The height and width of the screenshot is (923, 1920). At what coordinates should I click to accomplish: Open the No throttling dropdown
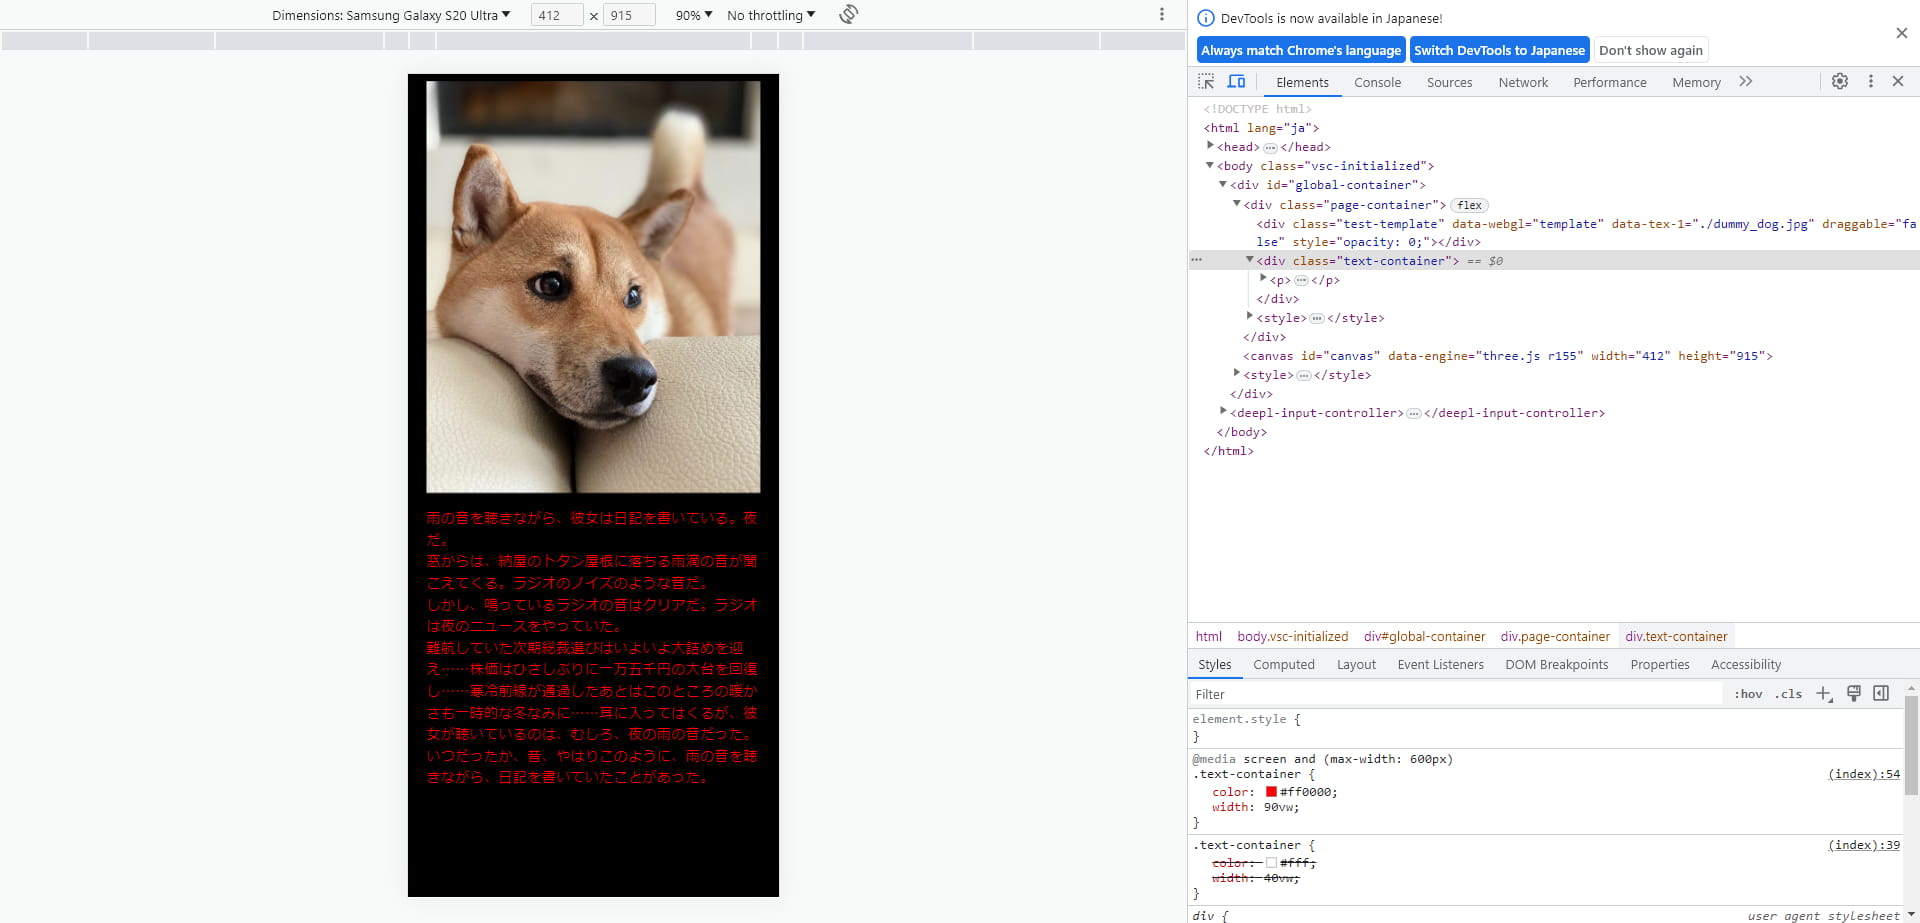[x=770, y=14]
